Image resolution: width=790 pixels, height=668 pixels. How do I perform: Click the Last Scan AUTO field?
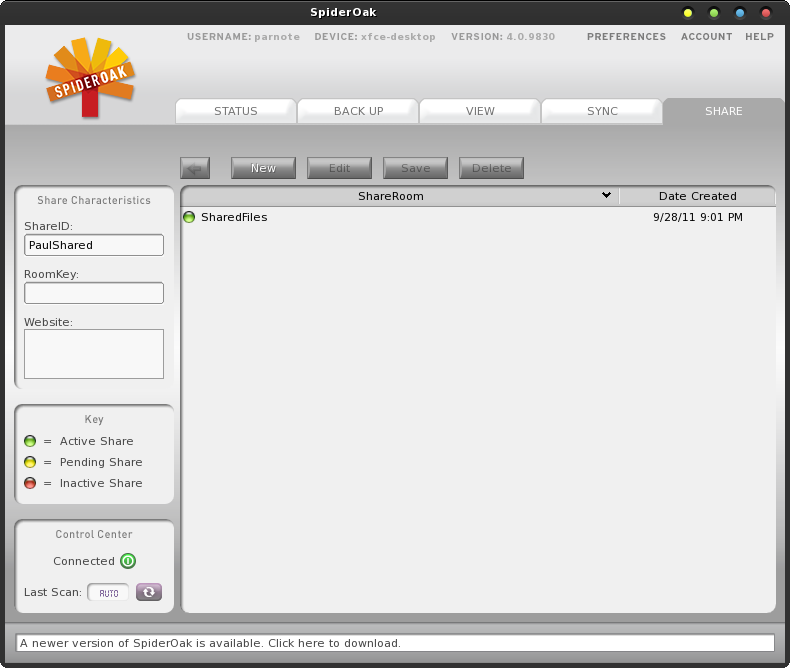(x=108, y=592)
